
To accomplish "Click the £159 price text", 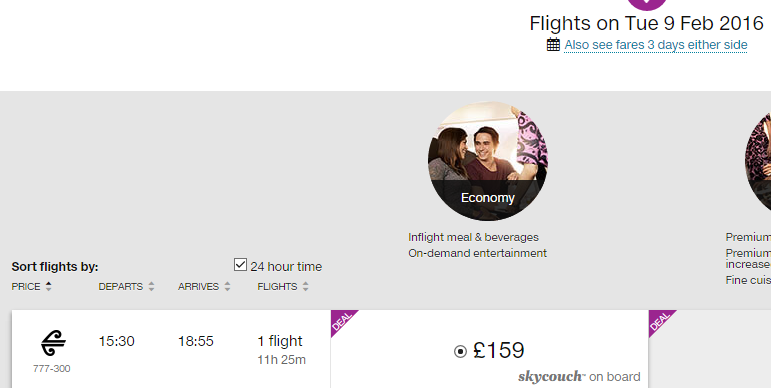I will click(x=499, y=350).
